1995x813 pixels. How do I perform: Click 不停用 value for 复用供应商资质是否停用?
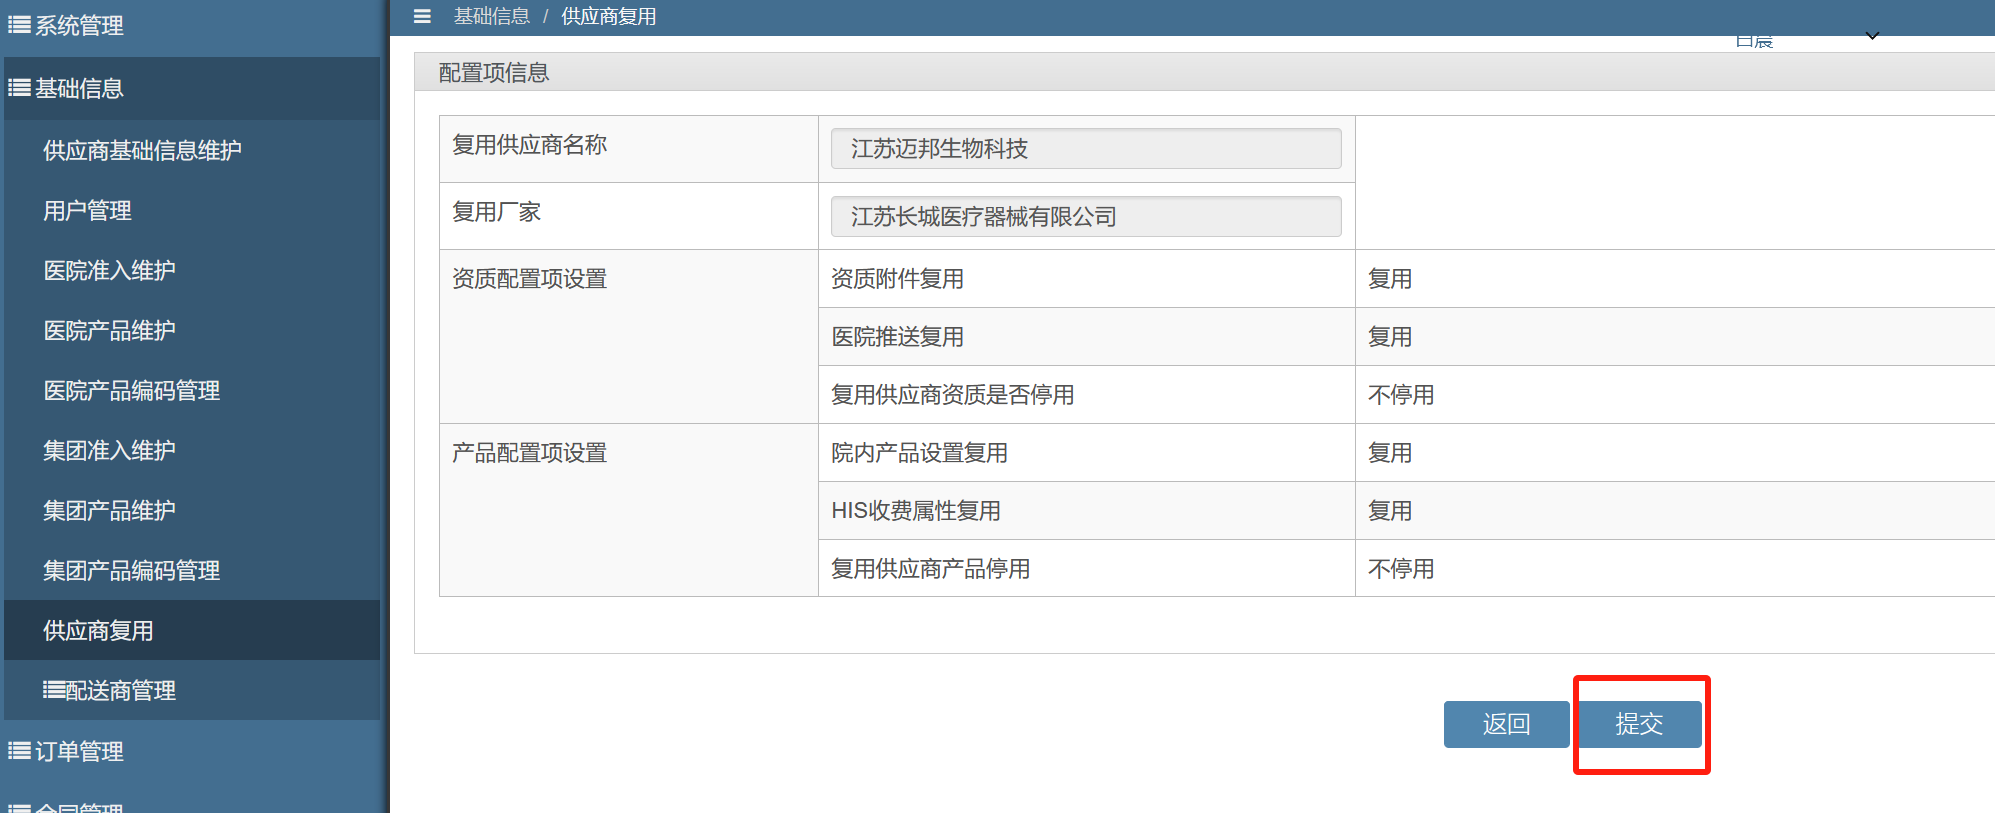pyautogui.click(x=1401, y=395)
